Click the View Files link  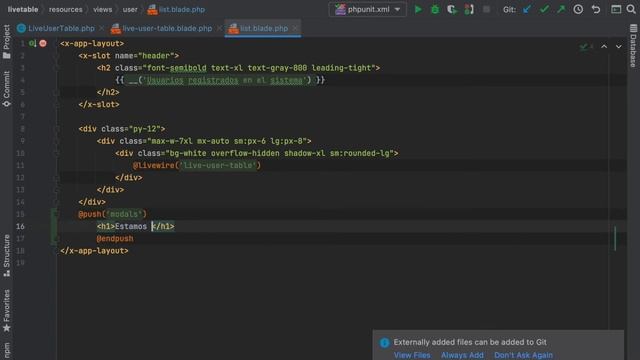pyautogui.click(x=412, y=355)
